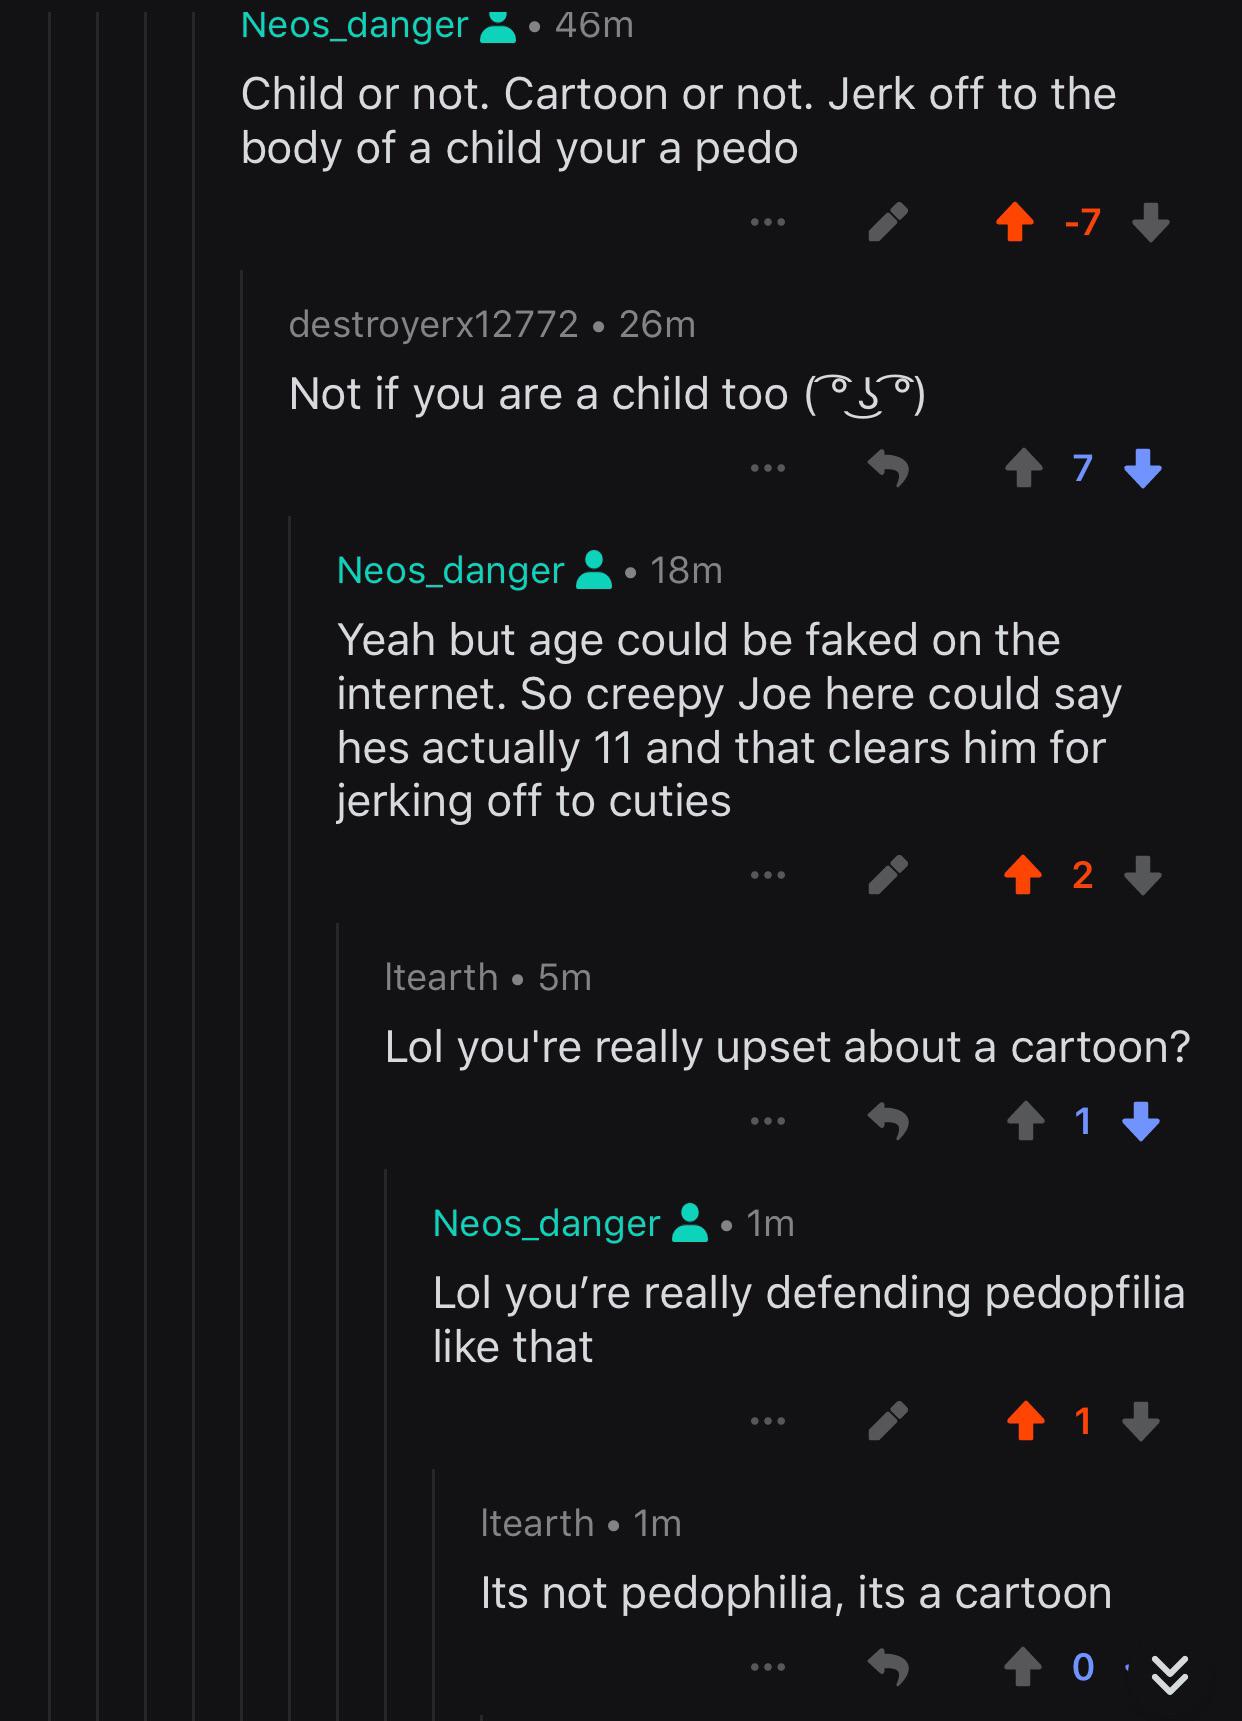Open options menu on the last comment
Screen dimensions: 1242x1721
click(x=768, y=1665)
